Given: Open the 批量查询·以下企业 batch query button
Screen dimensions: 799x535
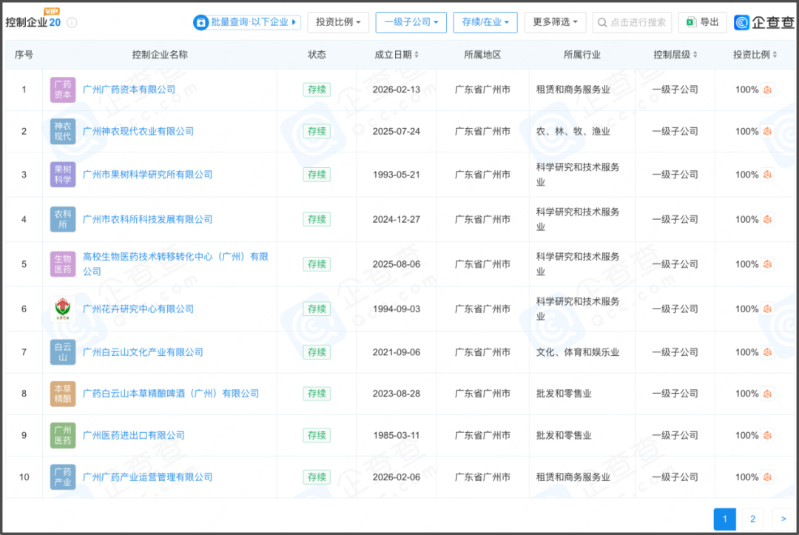Looking at the screenshot, I should [x=247, y=22].
